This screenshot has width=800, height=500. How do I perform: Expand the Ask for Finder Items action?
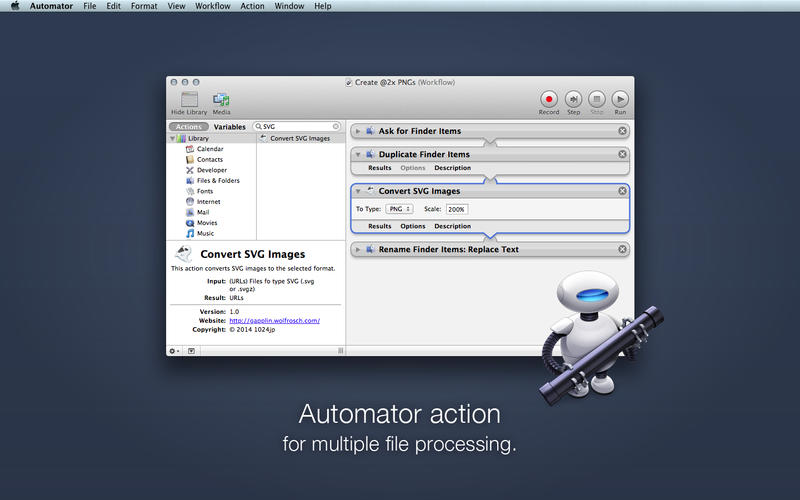click(358, 131)
